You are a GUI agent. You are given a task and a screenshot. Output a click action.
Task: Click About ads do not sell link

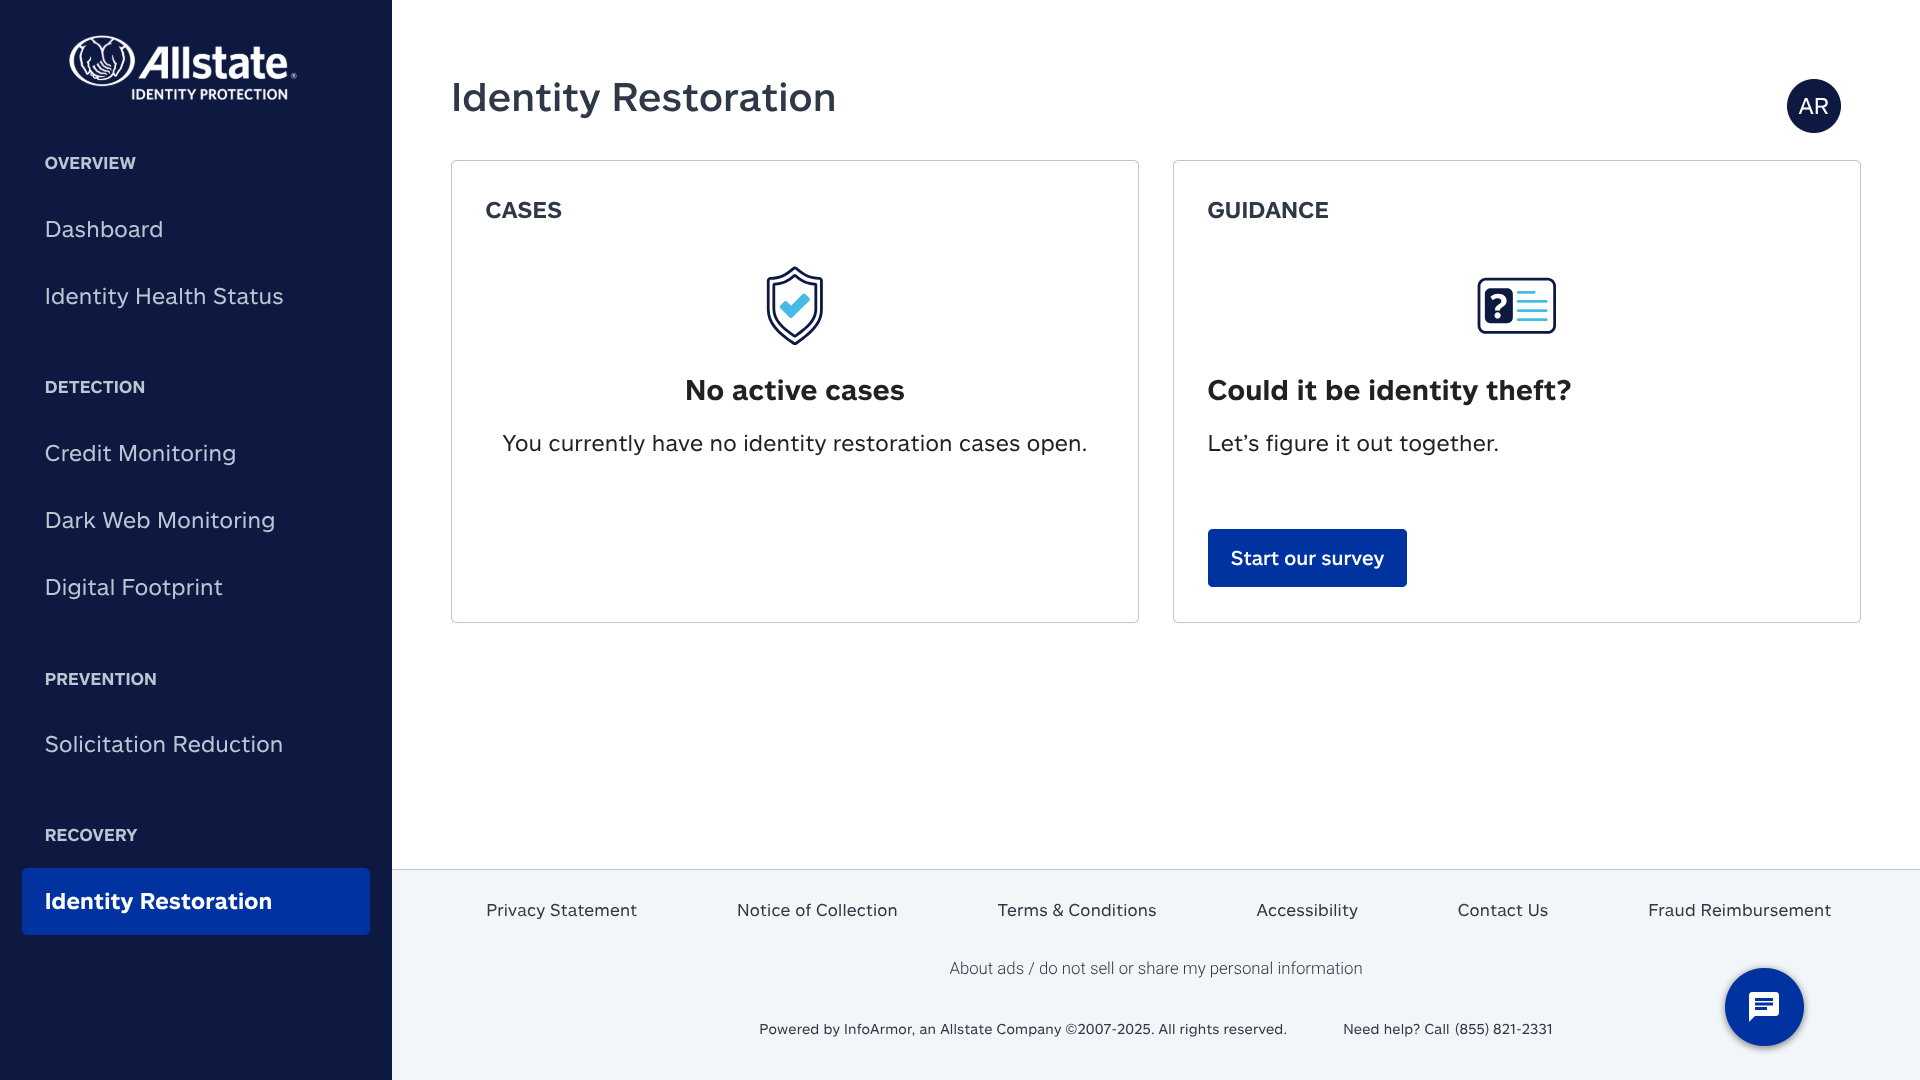point(1156,968)
